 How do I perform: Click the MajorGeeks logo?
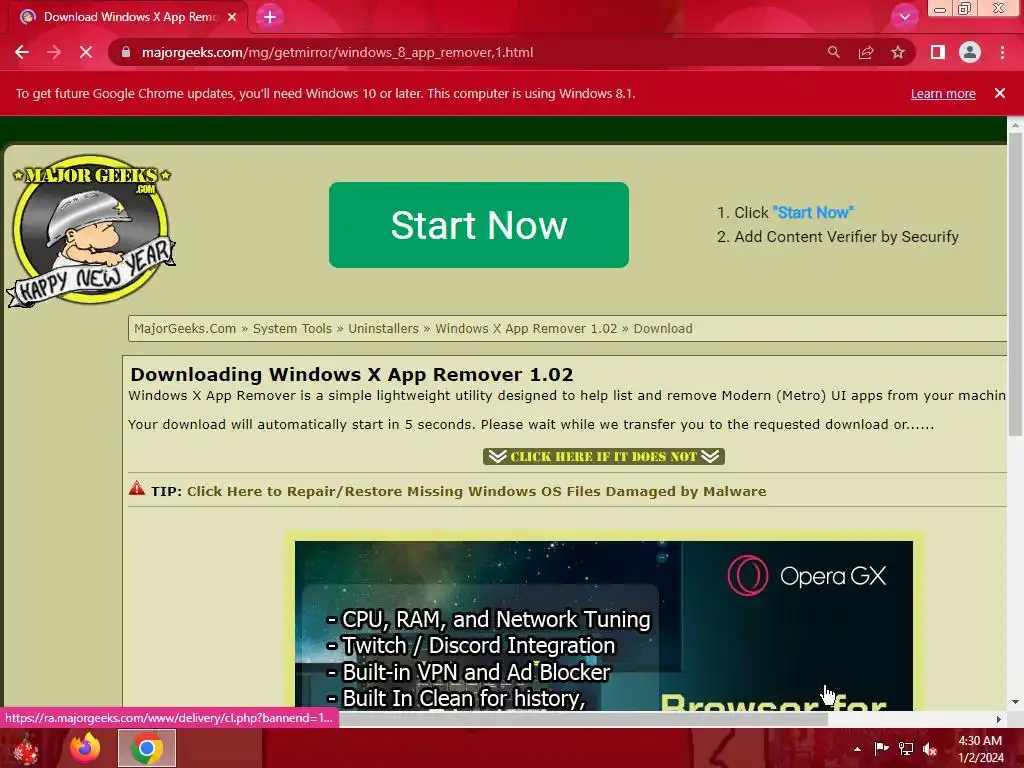[91, 231]
